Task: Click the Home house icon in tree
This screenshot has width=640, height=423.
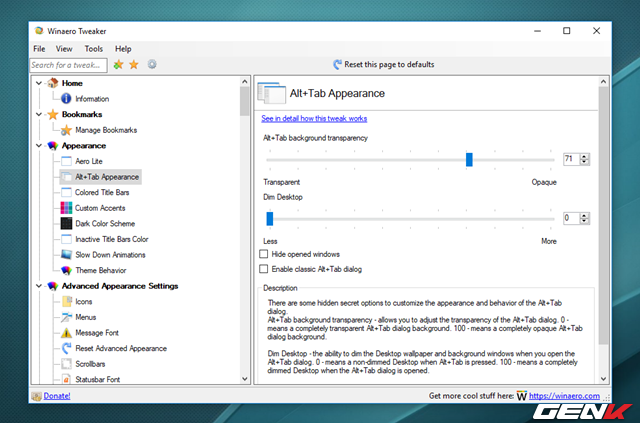Action: (x=53, y=83)
